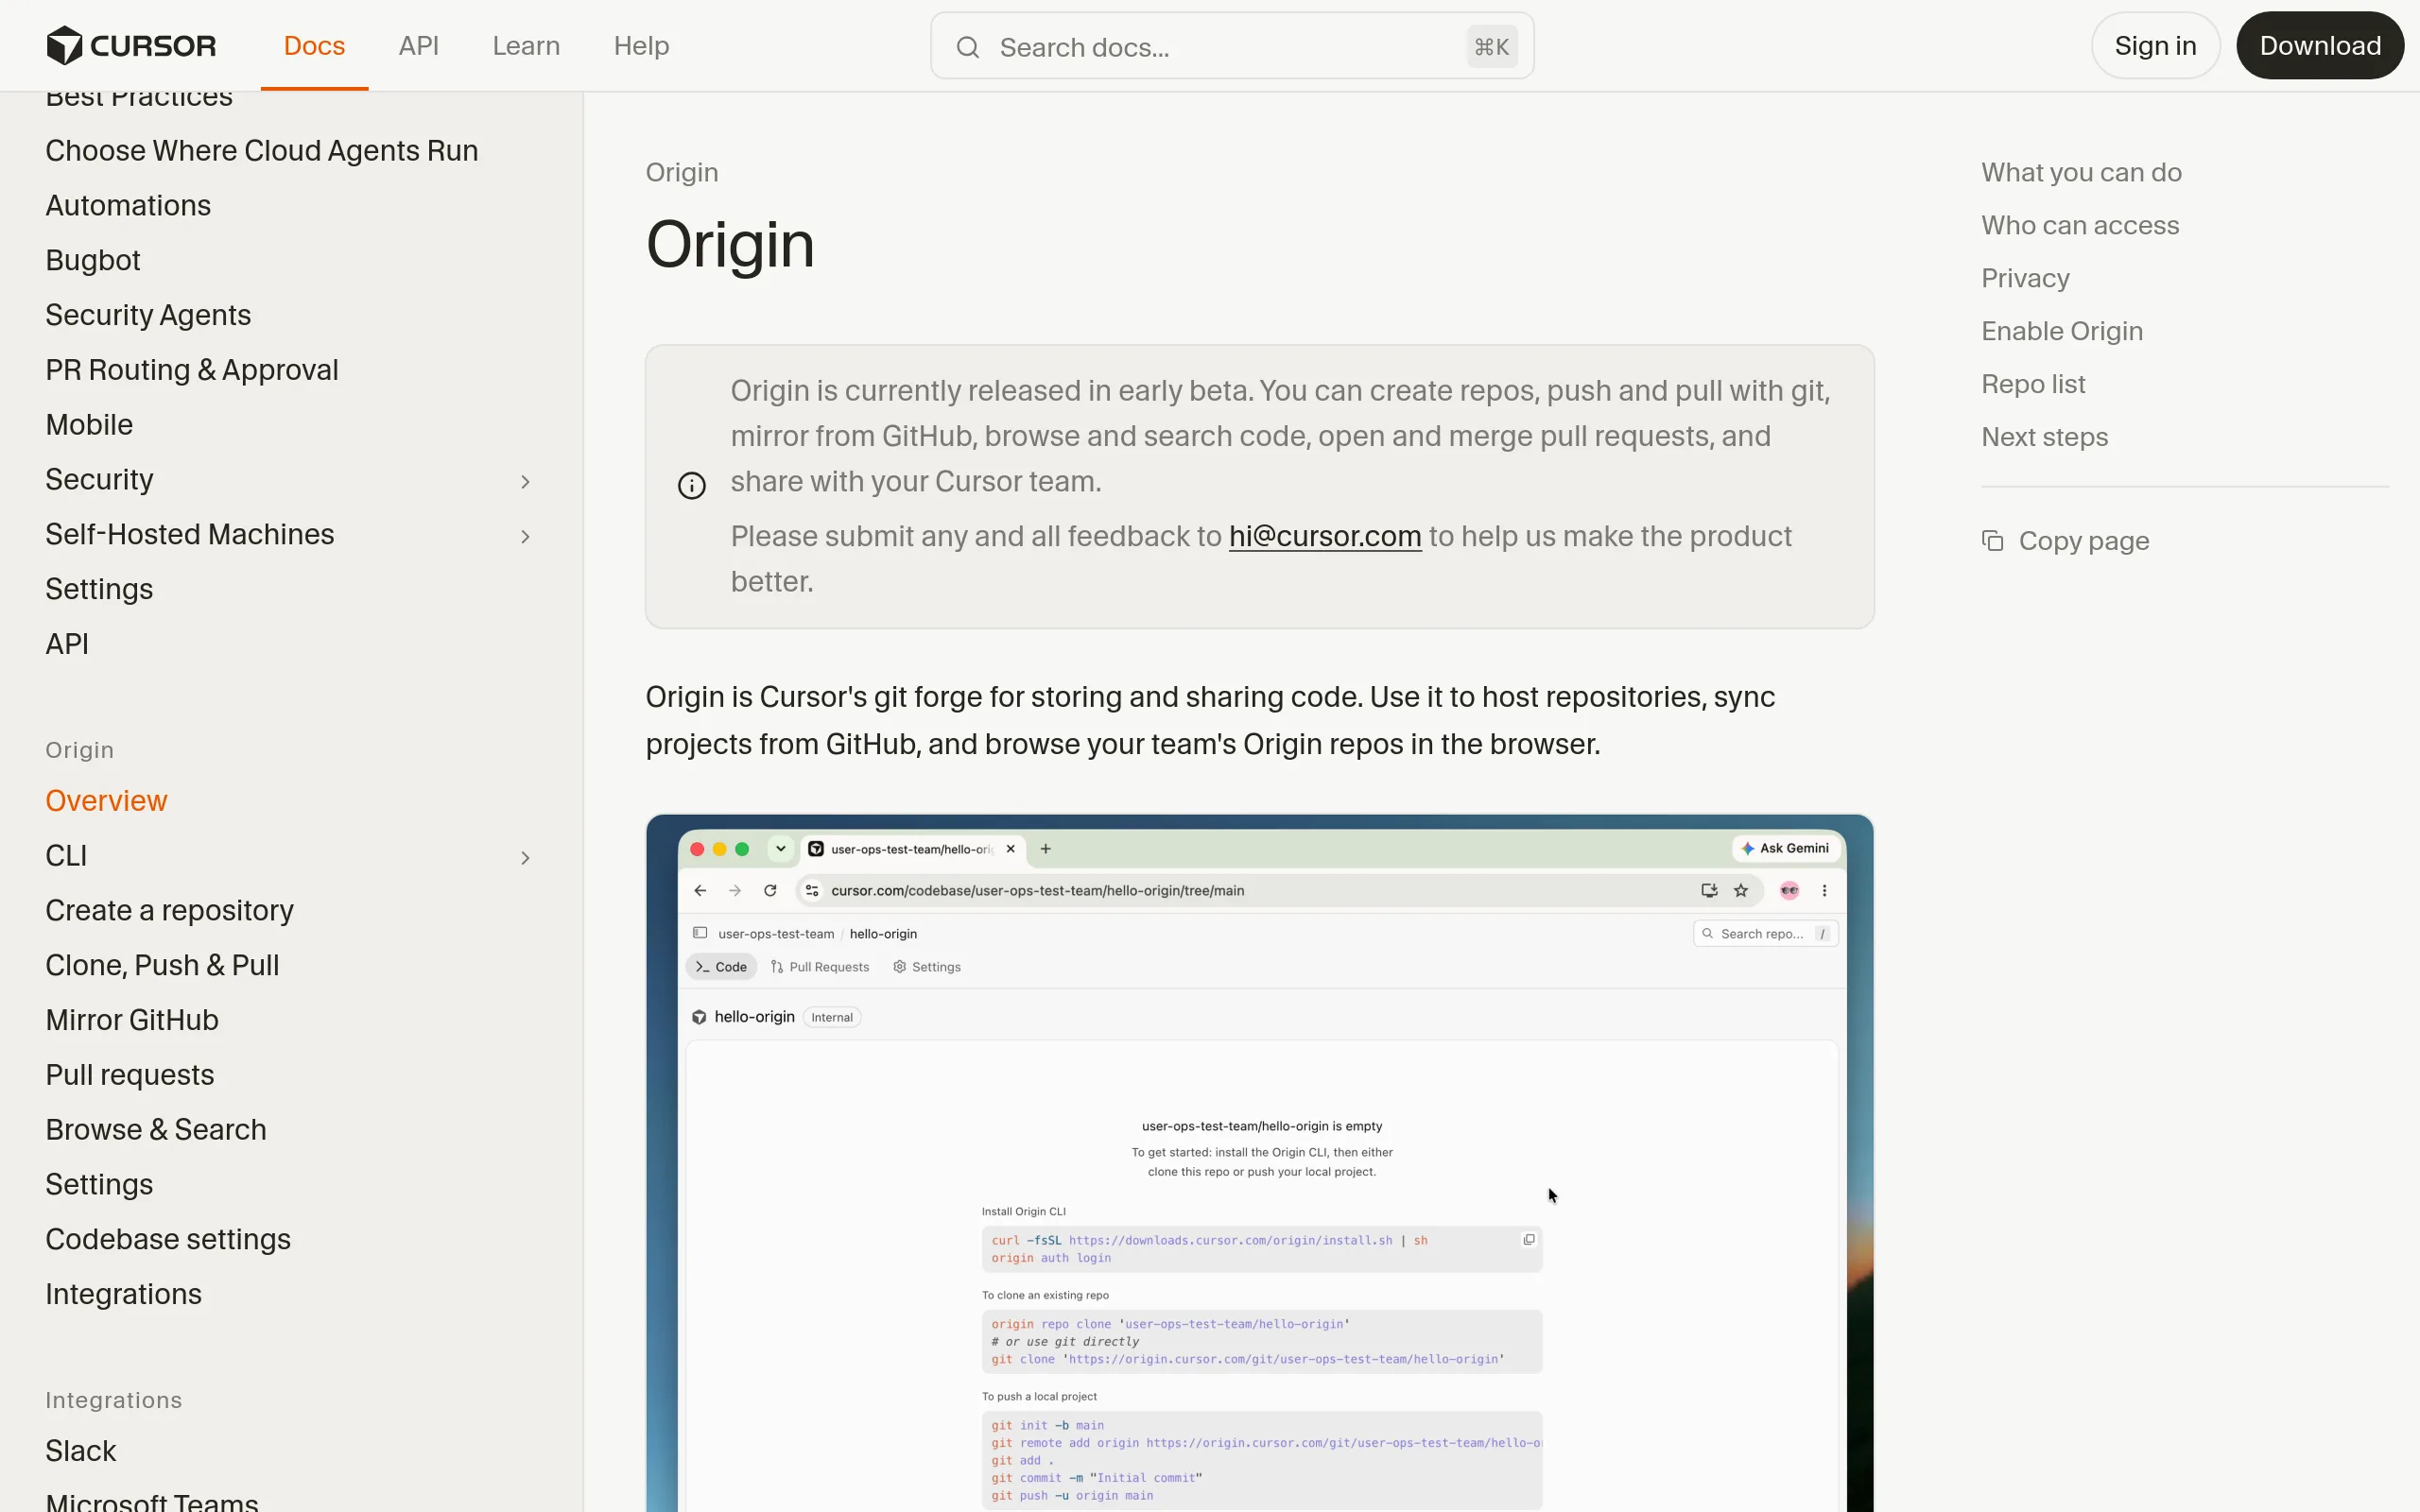Click the ⌘K shortcut badge
This screenshot has width=2420, height=1512.
click(1491, 47)
